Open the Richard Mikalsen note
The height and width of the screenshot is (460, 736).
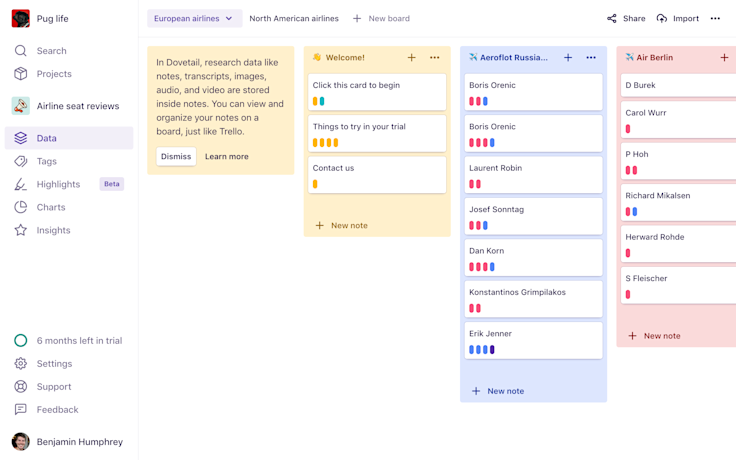(678, 202)
